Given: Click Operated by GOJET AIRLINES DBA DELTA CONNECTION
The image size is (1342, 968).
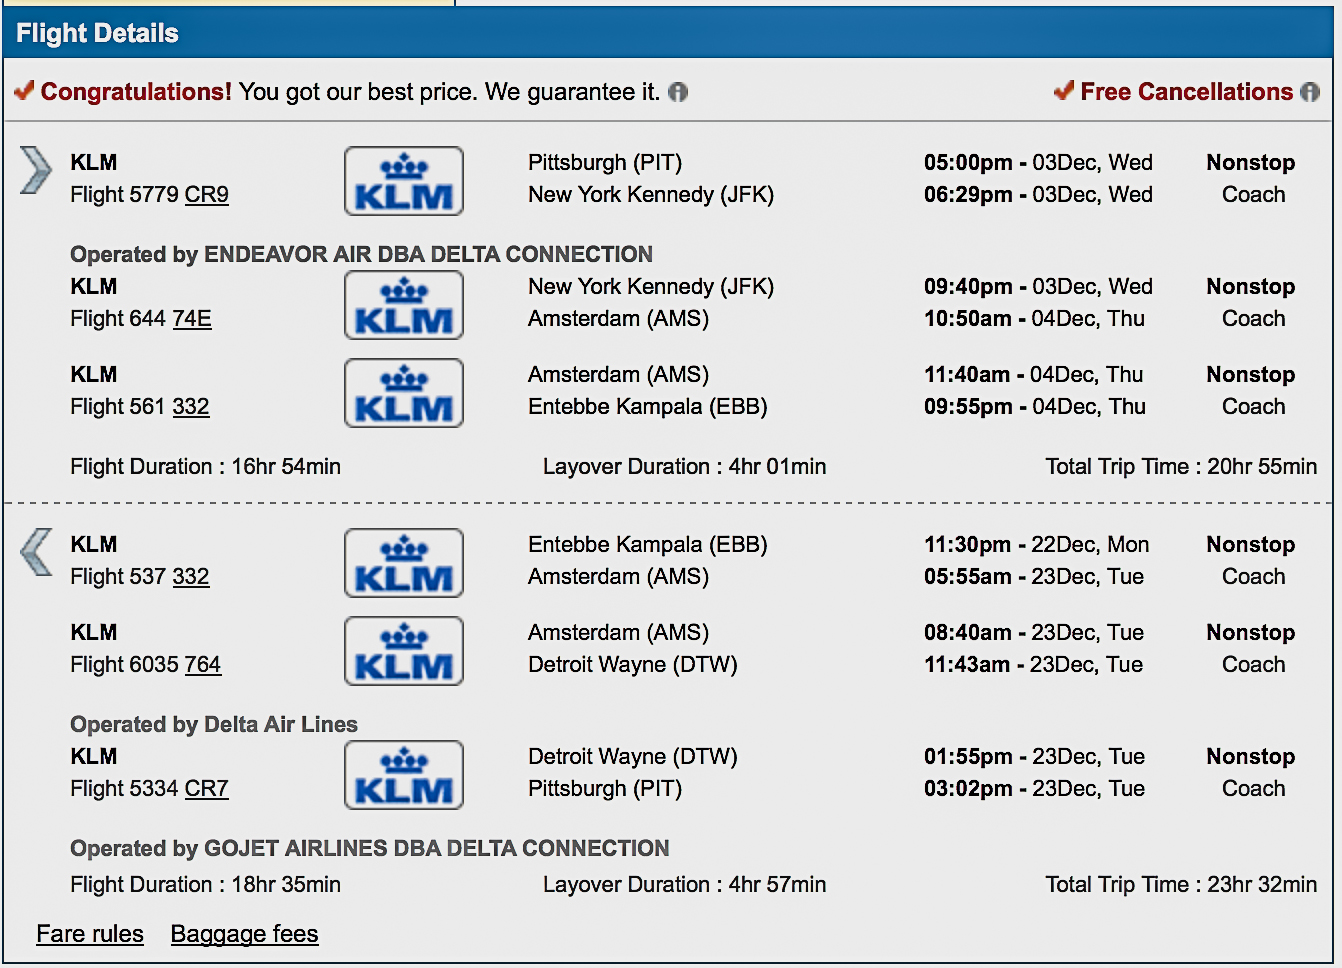Looking at the screenshot, I should point(370,849).
